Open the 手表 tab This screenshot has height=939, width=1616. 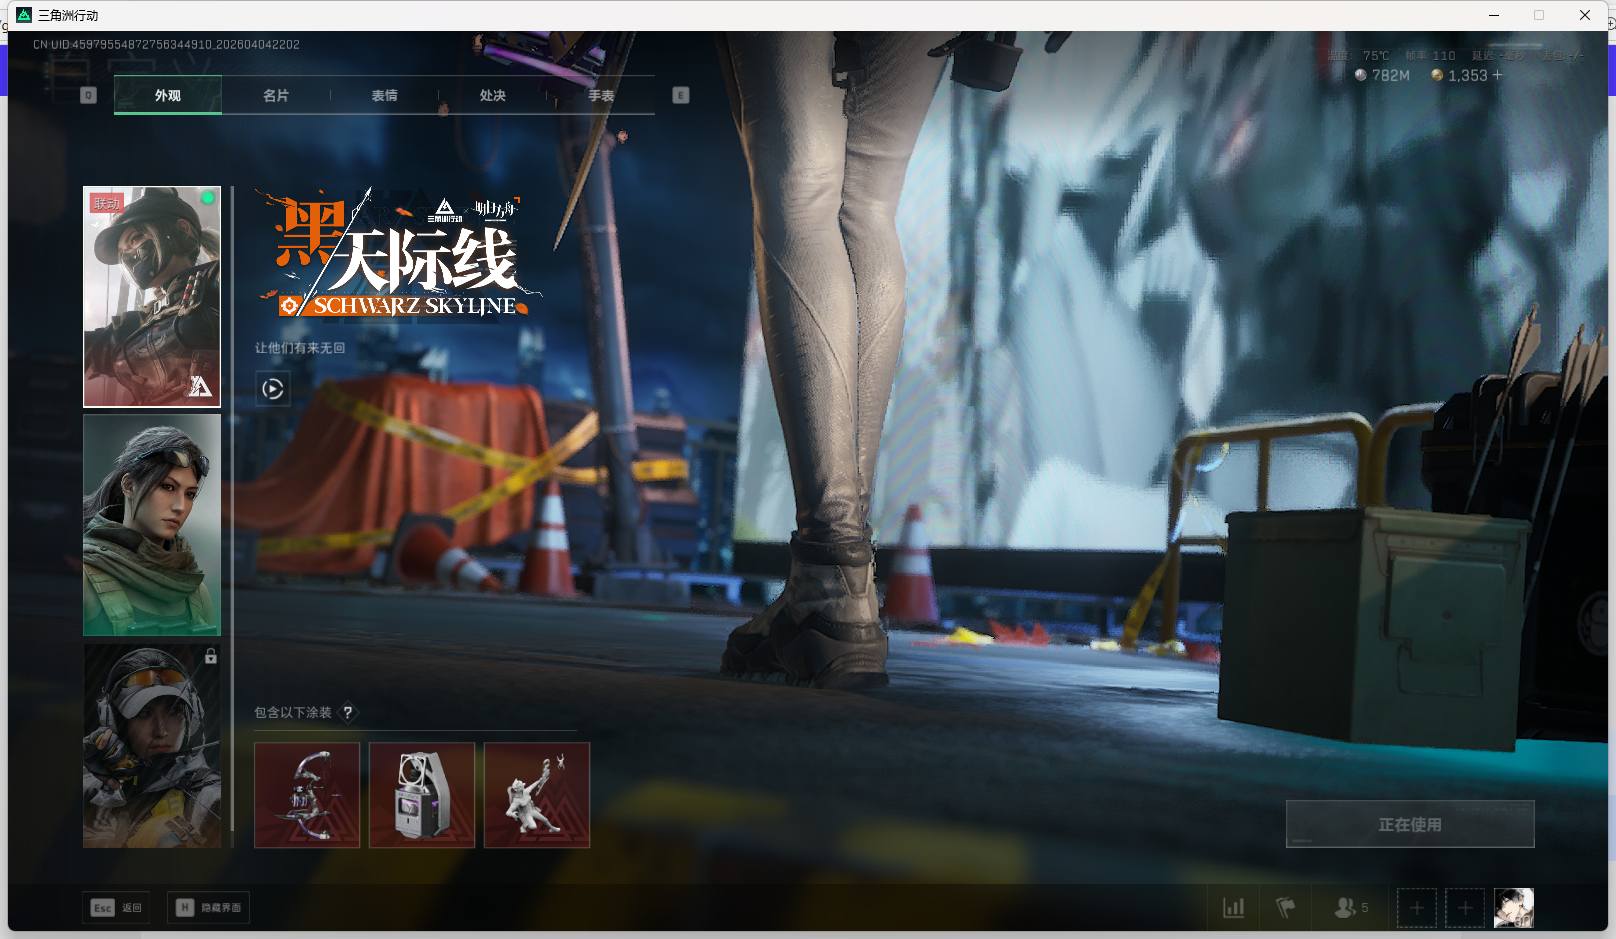tap(601, 95)
